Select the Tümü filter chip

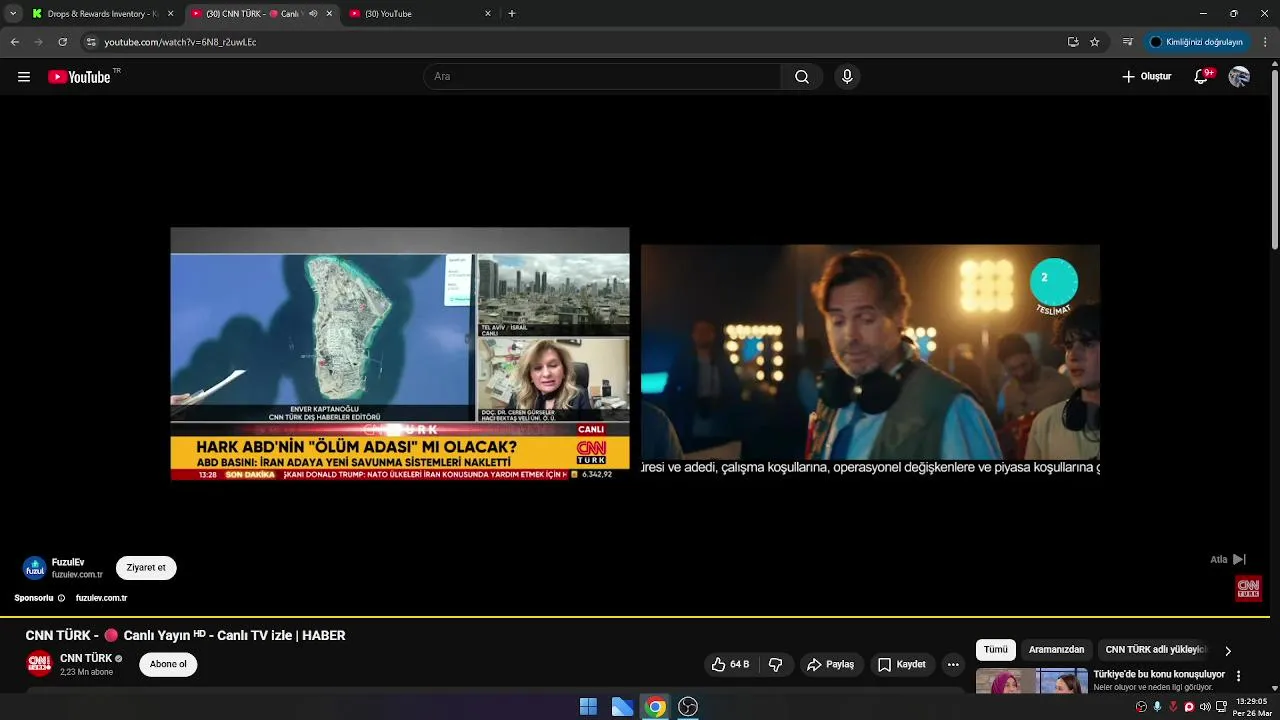(x=996, y=650)
